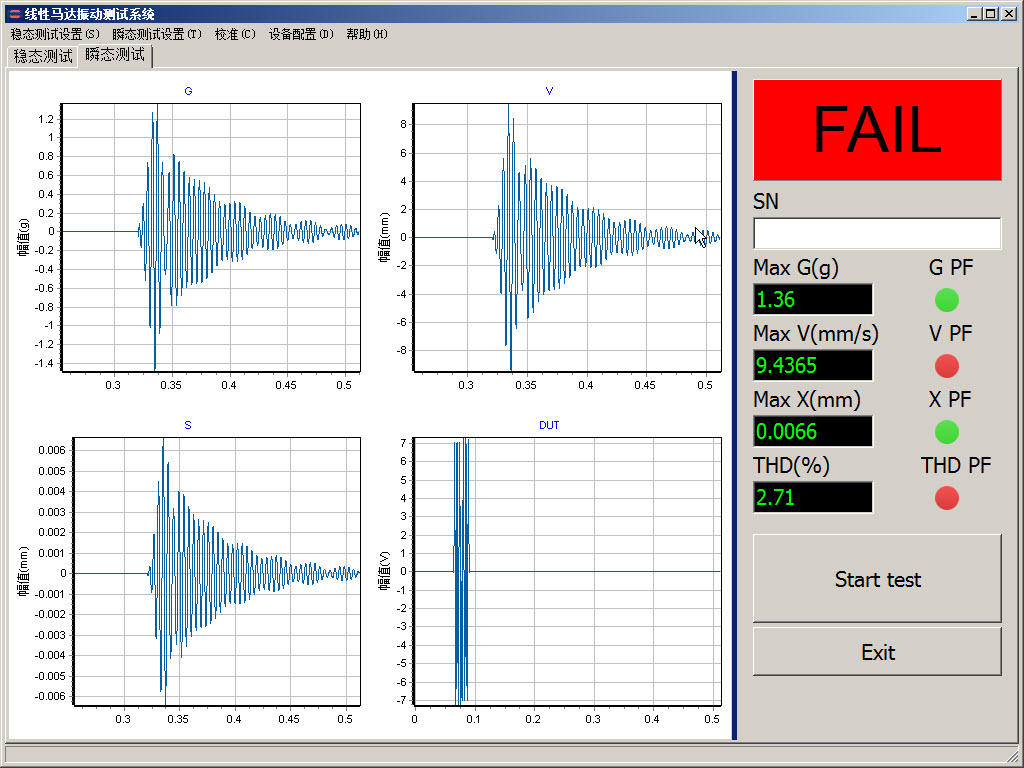Click the Max G(g) value field
The width and height of the screenshot is (1024, 768).
click(x=813, y=299)
